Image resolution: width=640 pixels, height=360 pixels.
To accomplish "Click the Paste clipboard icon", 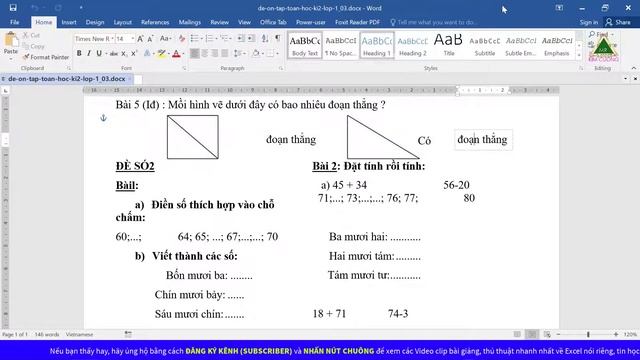I will (x=11, y=40).
